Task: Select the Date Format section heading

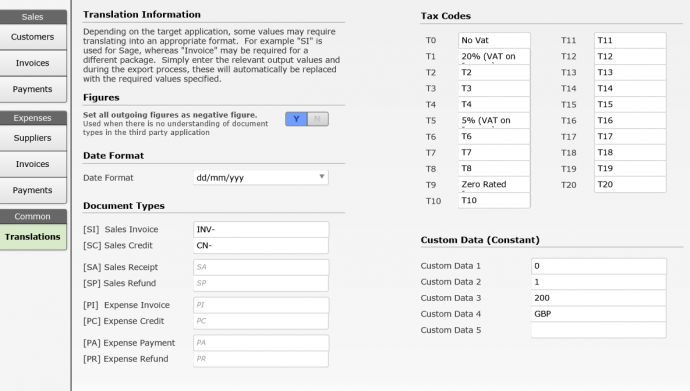Action: pyautogui.click(x=114, y=156)
